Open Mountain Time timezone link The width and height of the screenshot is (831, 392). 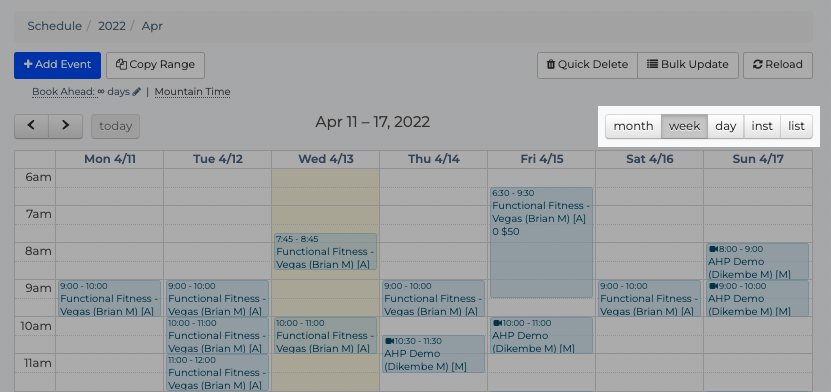click(192, 92)
